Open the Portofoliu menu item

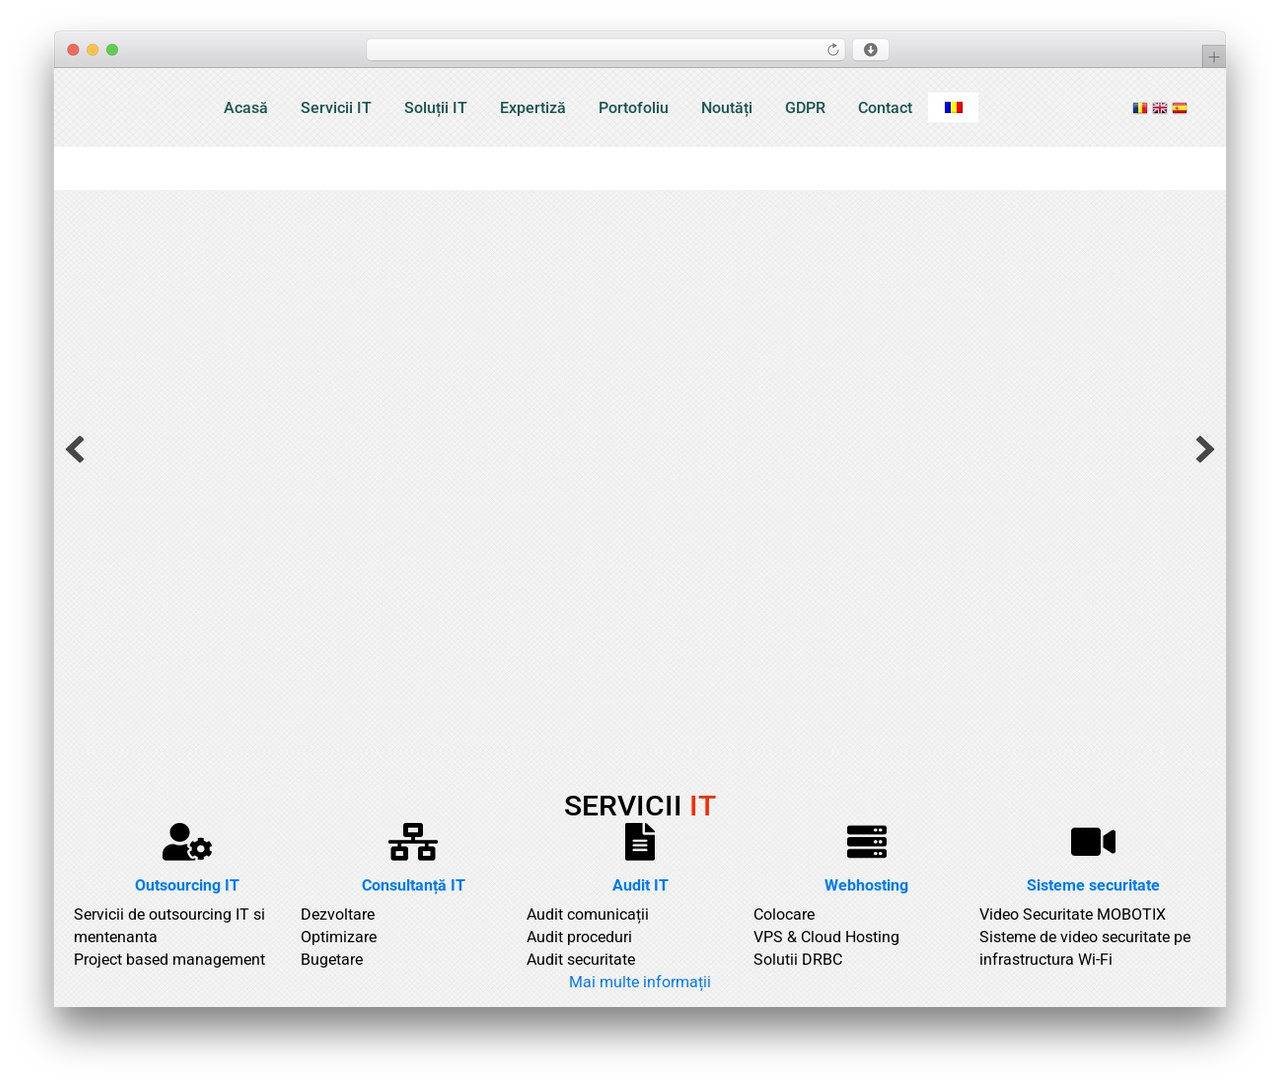coord(633,107)
